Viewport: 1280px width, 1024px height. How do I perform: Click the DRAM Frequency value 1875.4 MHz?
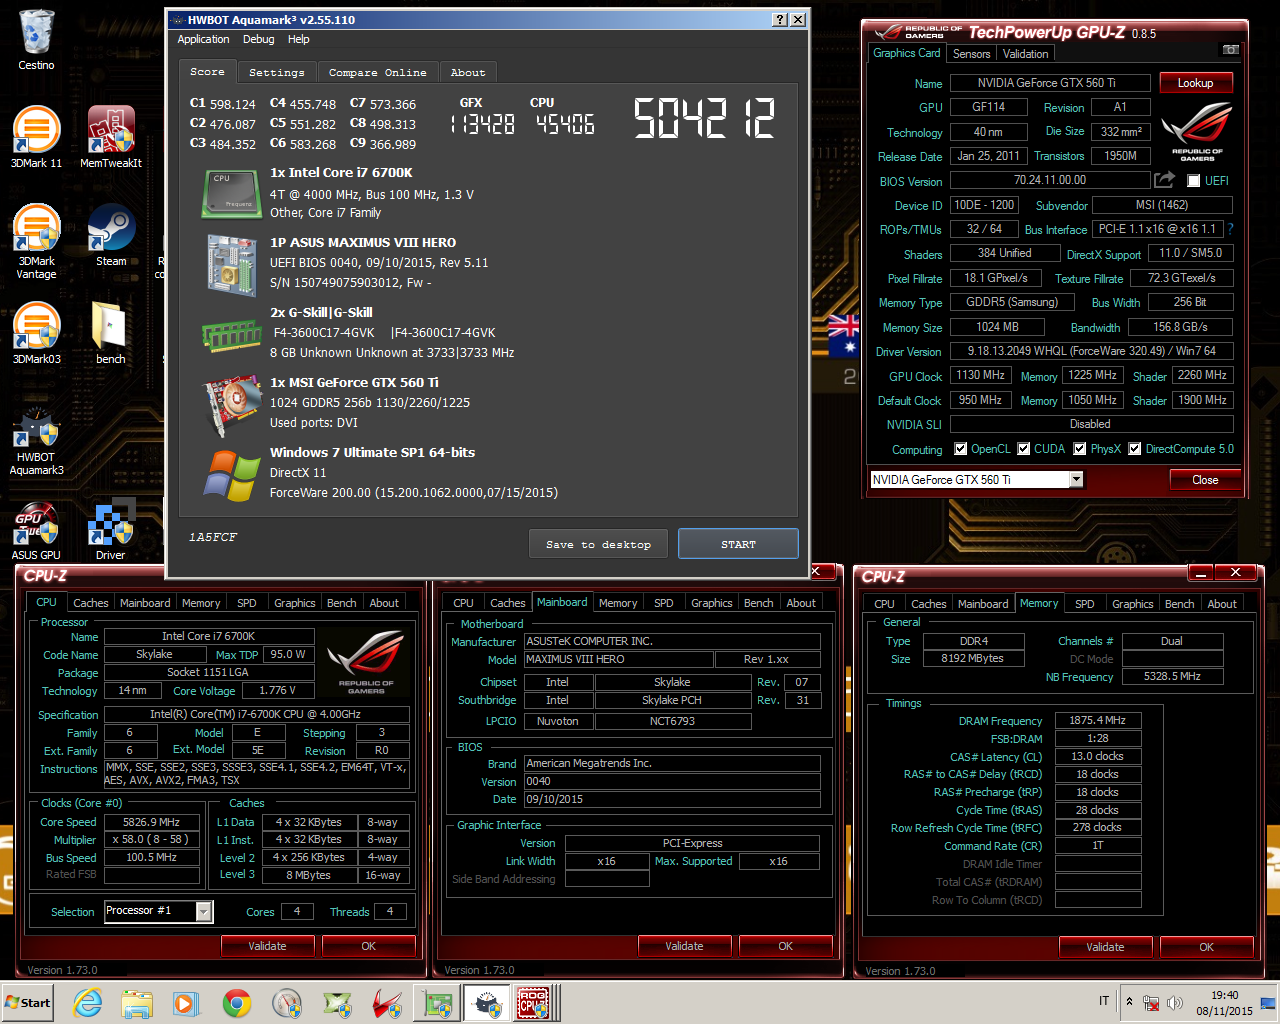tap(1097, 720)
